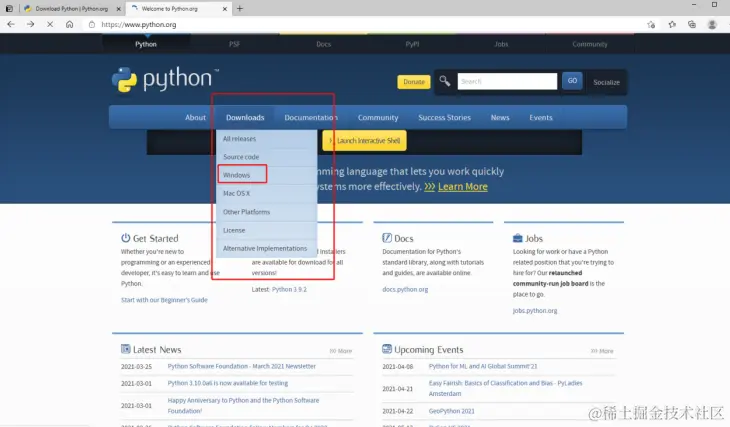730x427 pixels.
Task: Open March 2021 Newsletter news item
Action: click(x=242, y=366)
